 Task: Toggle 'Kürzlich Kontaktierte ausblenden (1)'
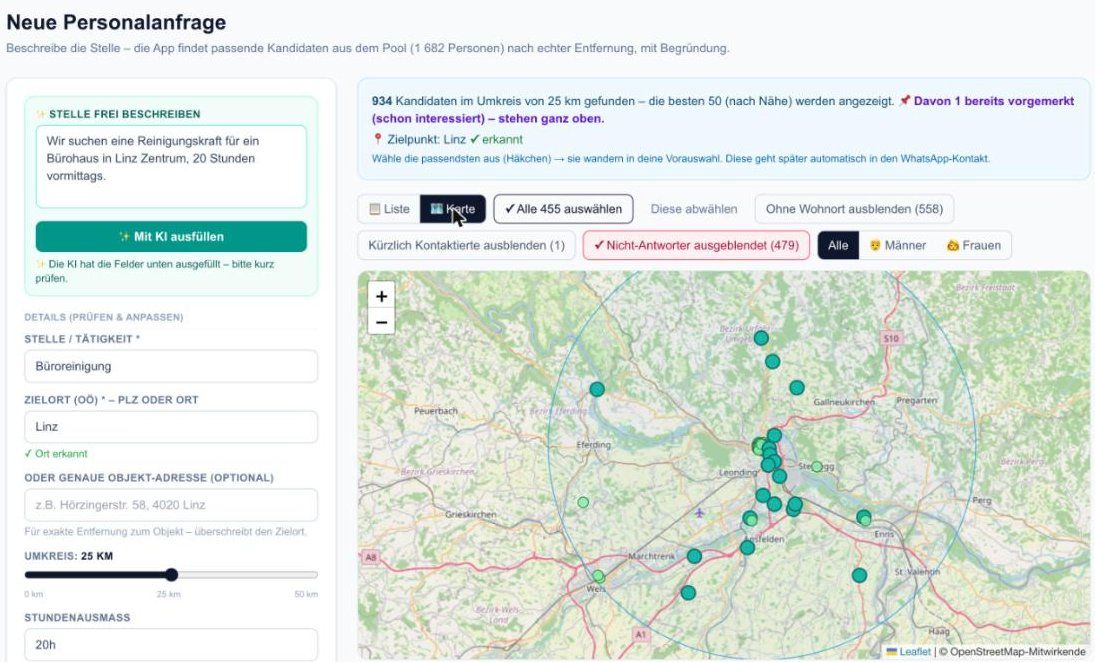tap(466, 245)
